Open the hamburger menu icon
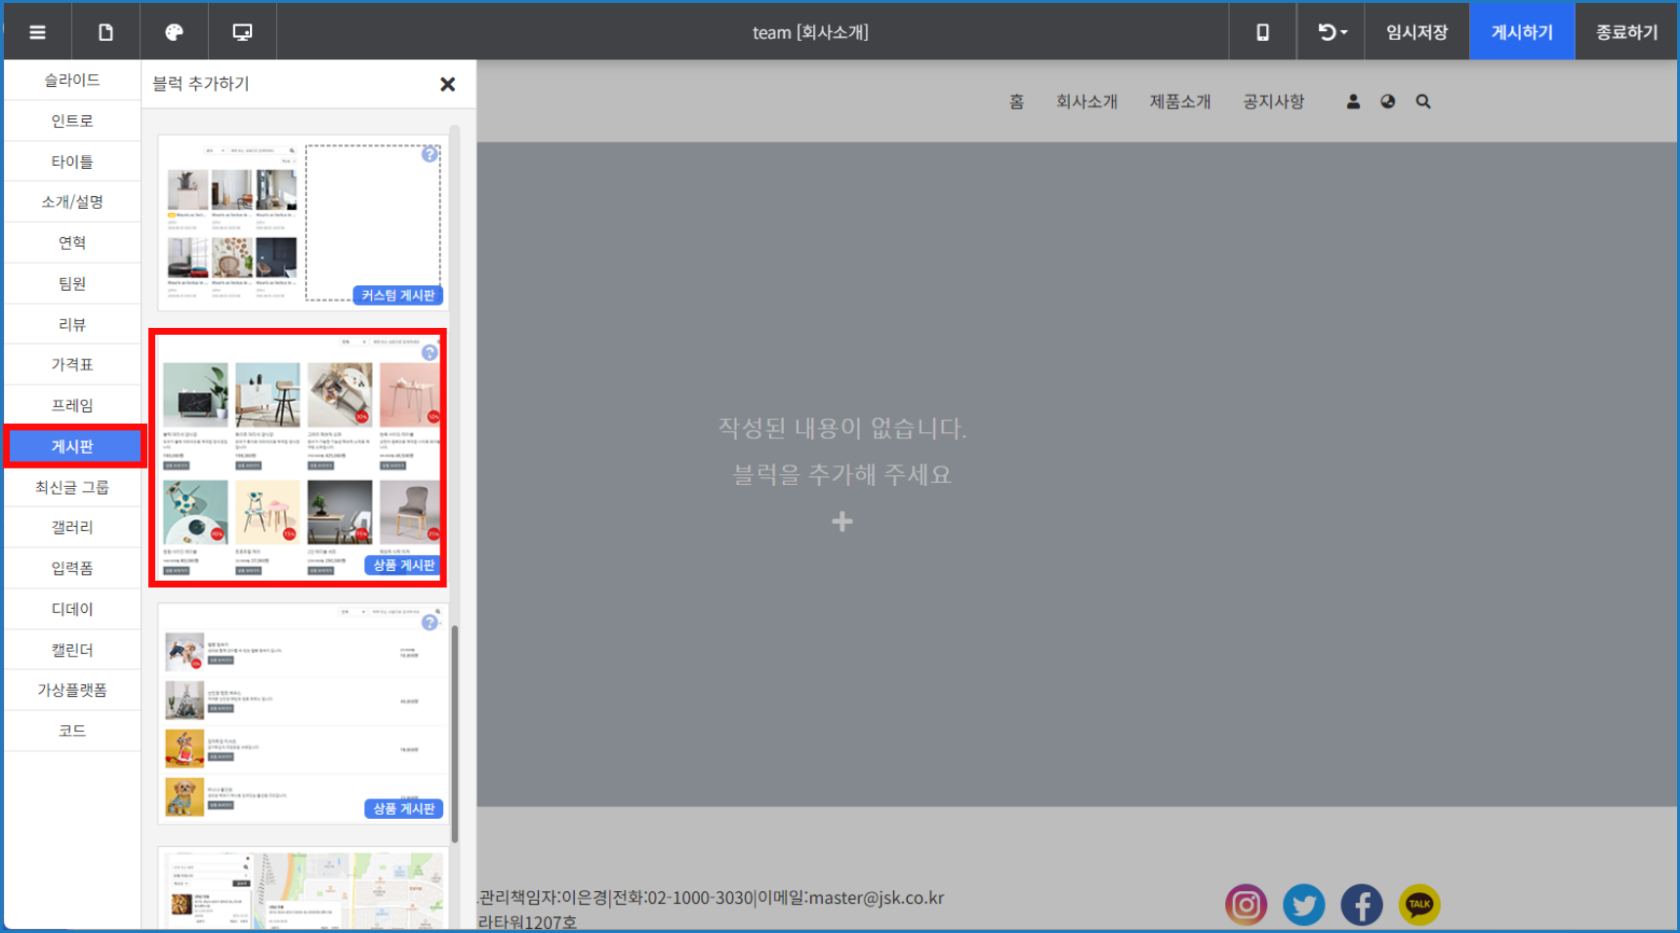The image size is (1680, 933). point(37,32)
